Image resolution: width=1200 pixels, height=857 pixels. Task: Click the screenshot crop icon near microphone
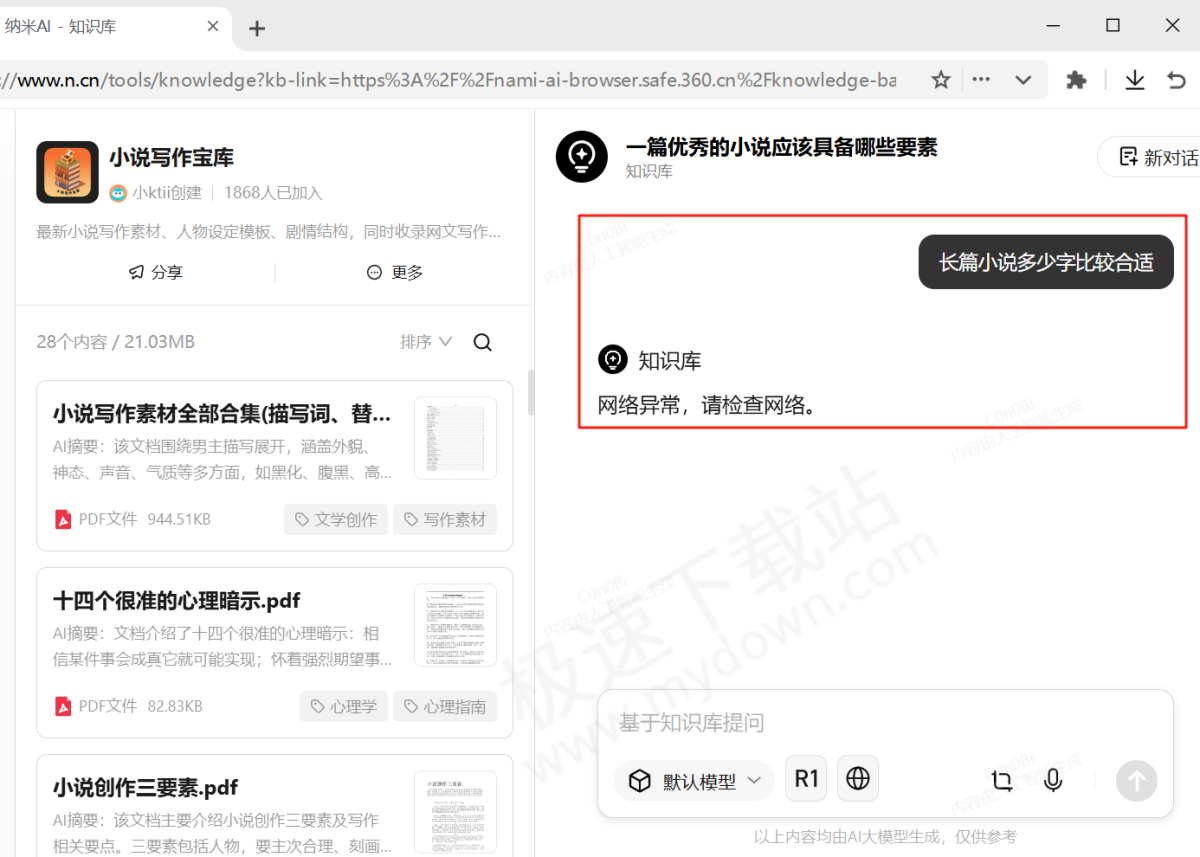(1001, 781)
